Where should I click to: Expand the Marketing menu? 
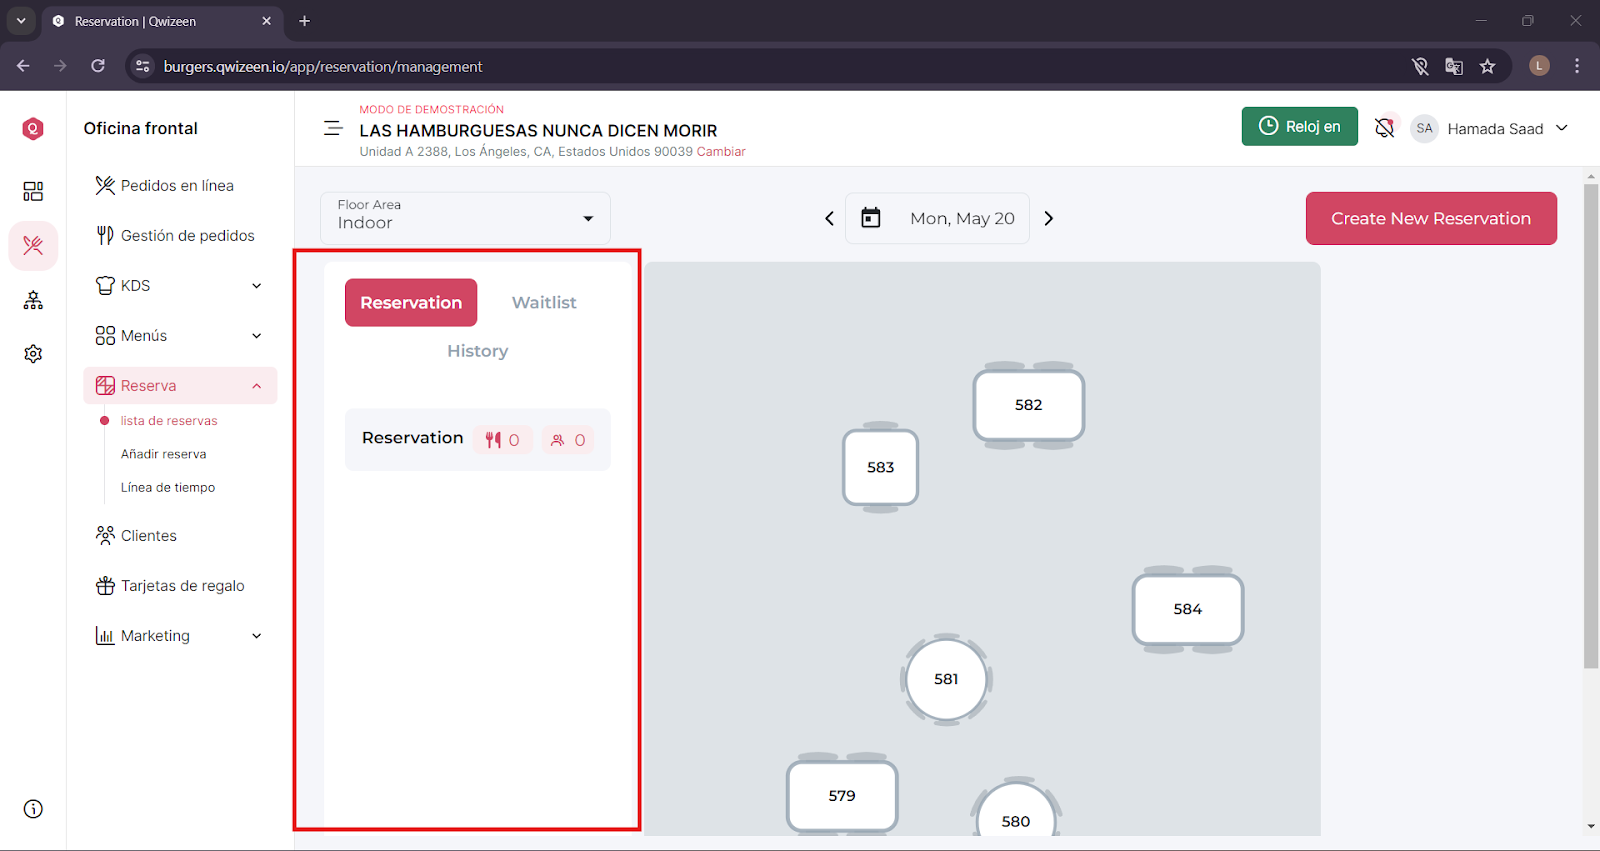(x=180, y=636)
